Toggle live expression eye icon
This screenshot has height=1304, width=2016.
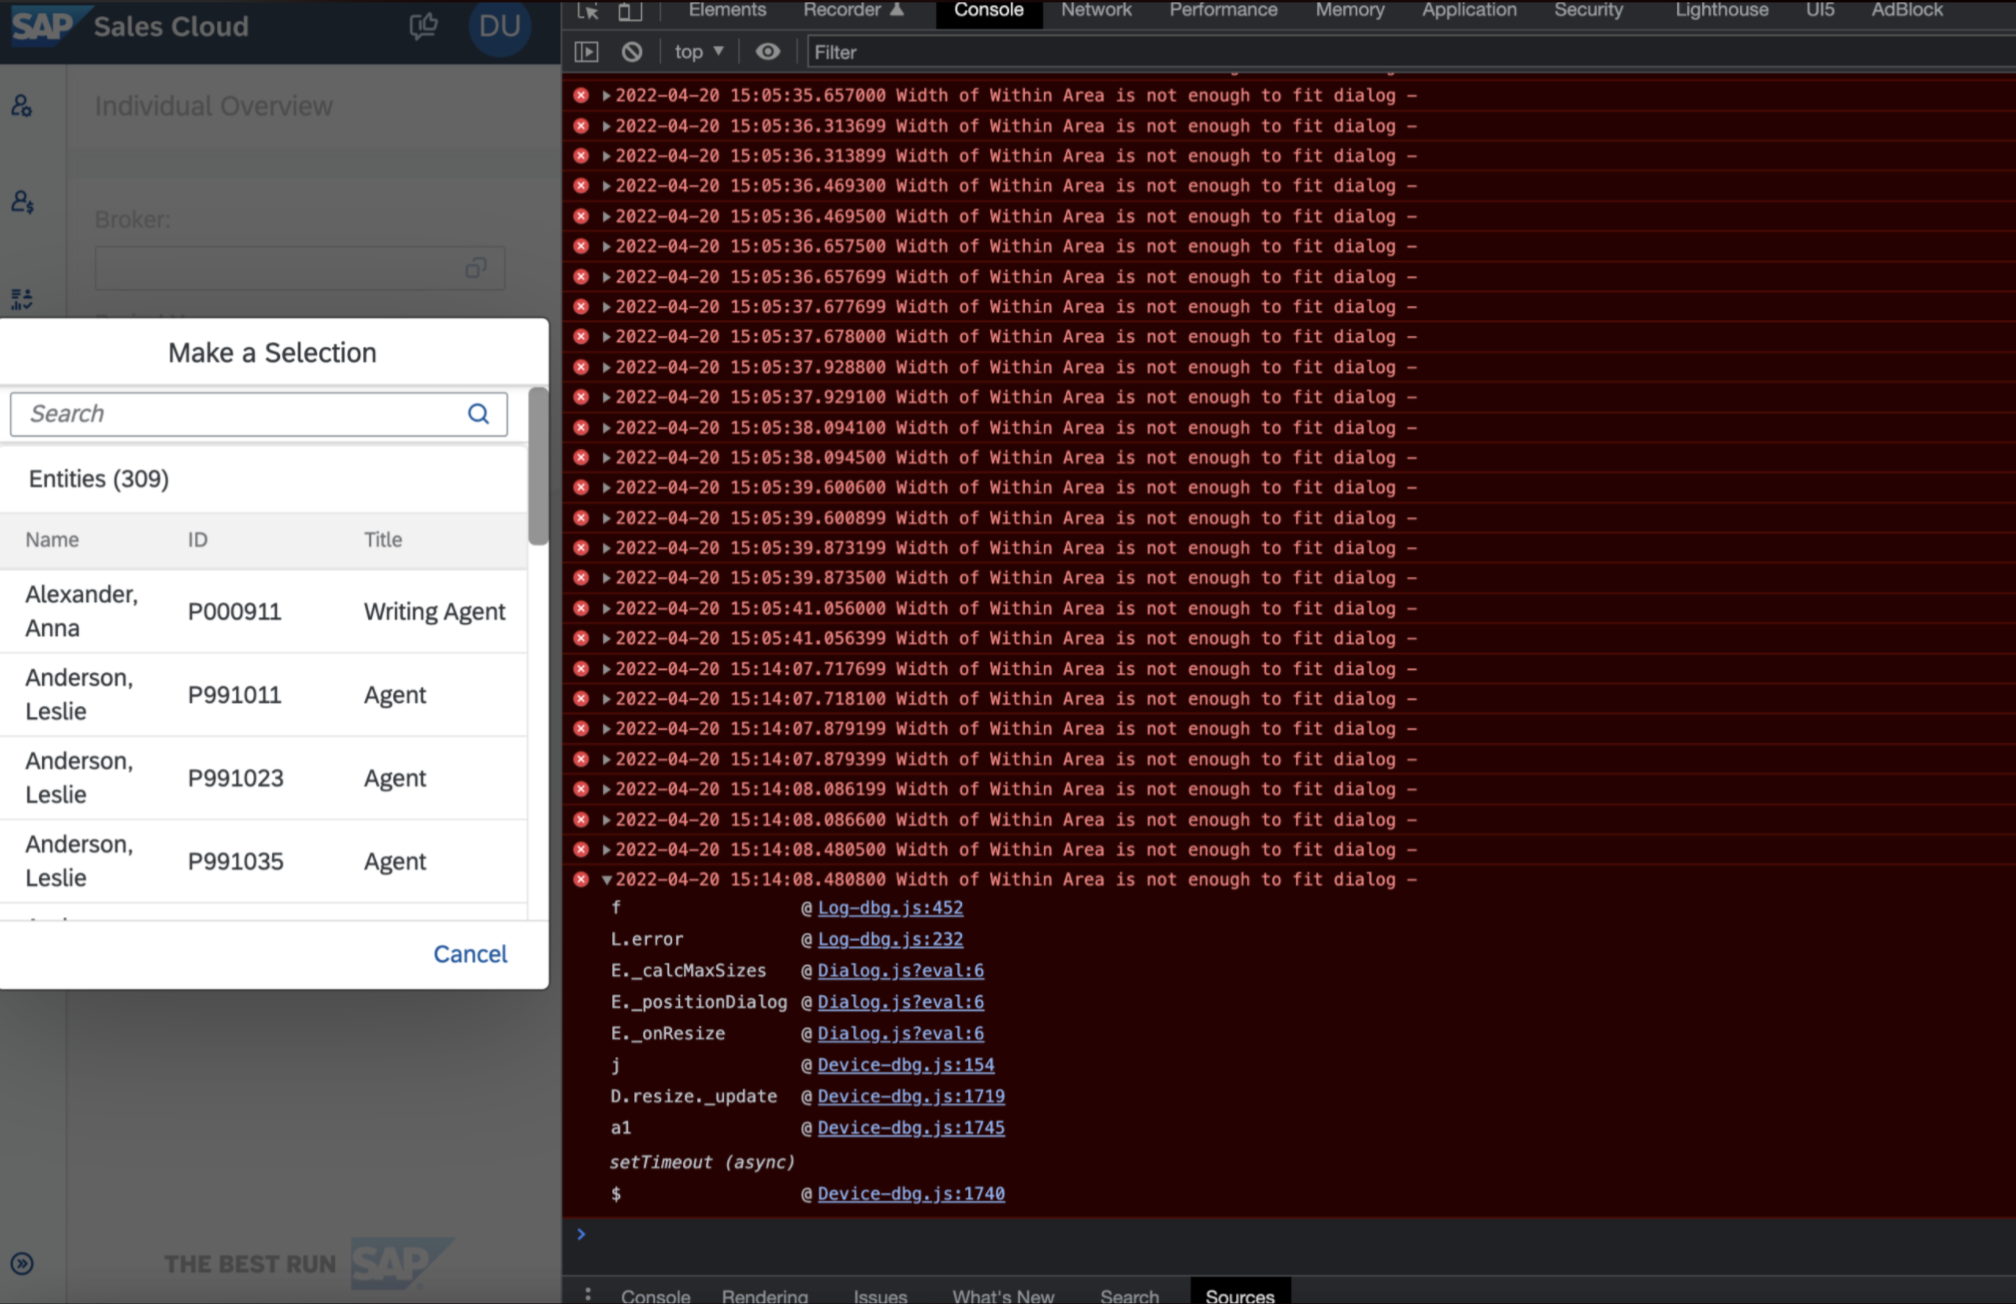point(767,52)
